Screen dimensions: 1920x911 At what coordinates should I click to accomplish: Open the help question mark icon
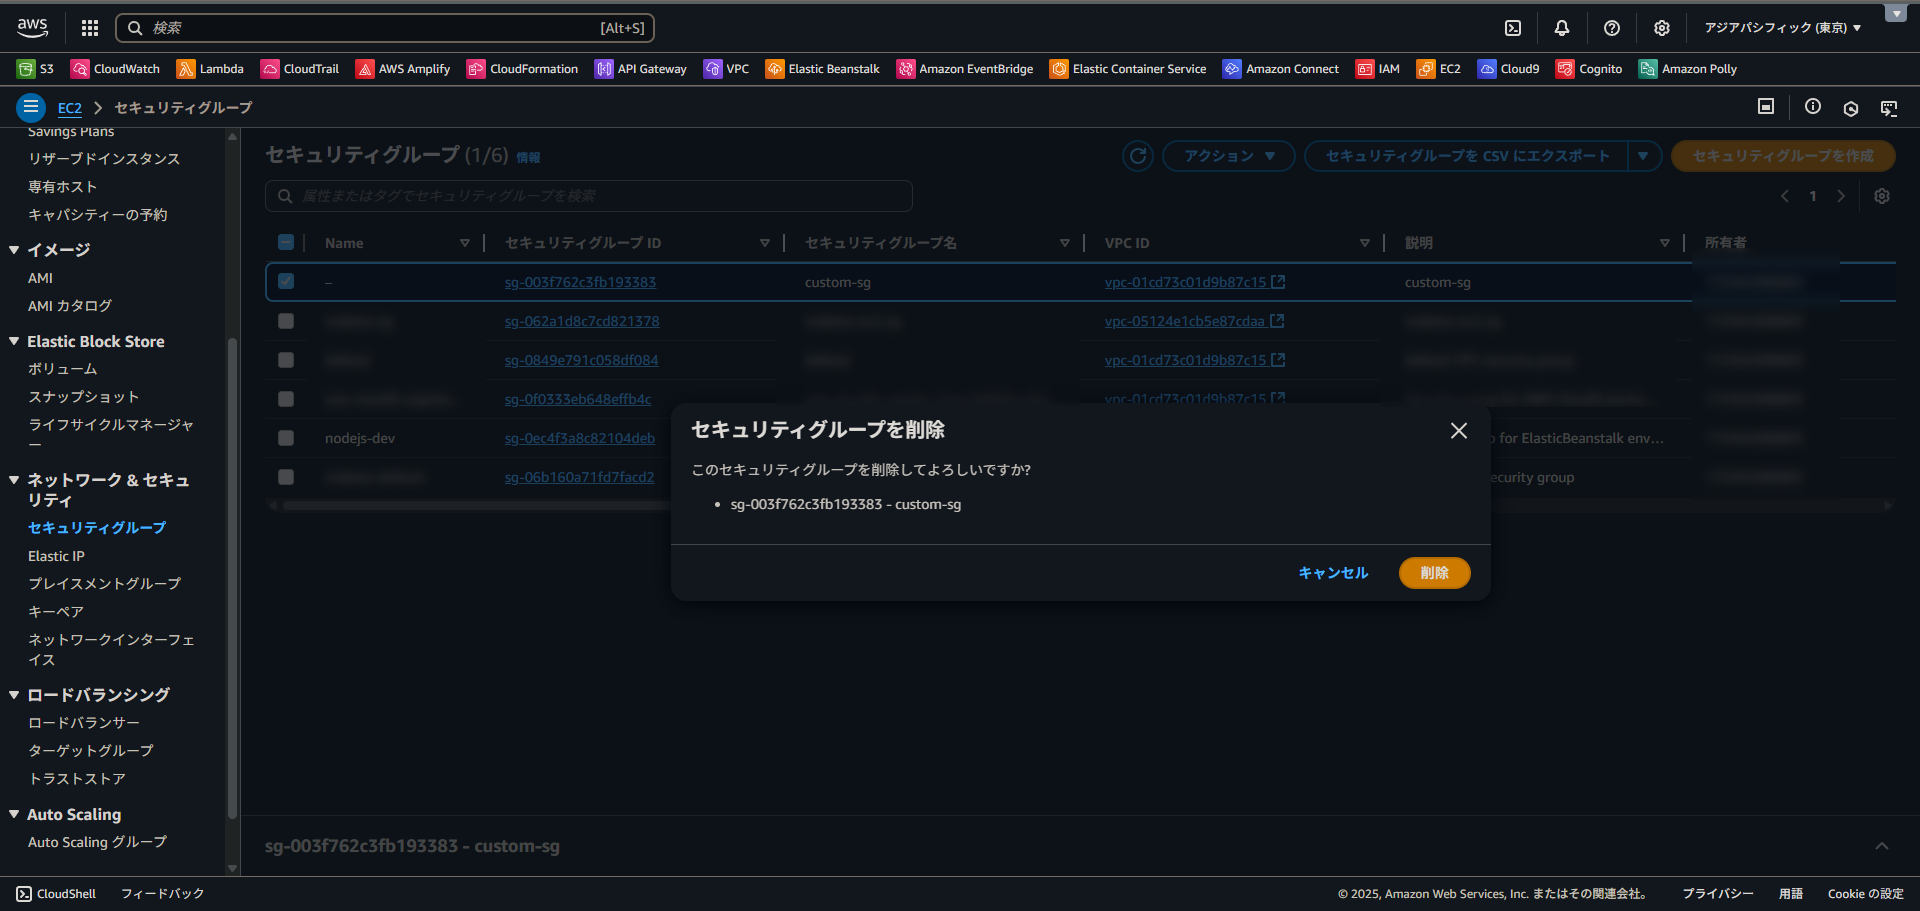pyautogui.click(x=1611, y=28)
